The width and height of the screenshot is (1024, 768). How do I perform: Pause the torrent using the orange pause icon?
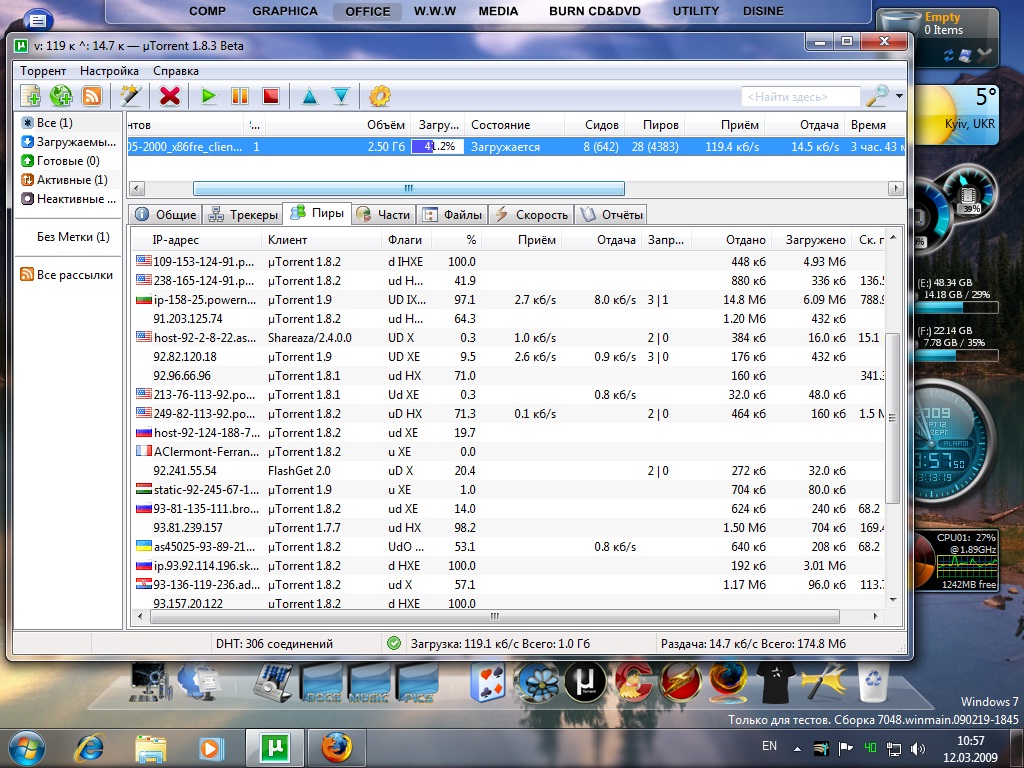click(x=240, y=96)
